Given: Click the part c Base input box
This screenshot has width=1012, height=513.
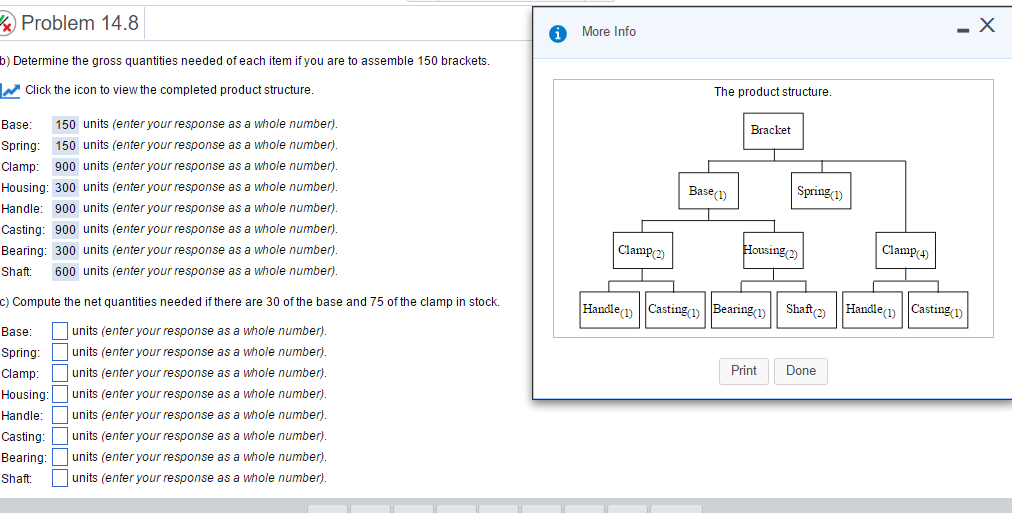Looking at the screenshot, I should point(60,331).
